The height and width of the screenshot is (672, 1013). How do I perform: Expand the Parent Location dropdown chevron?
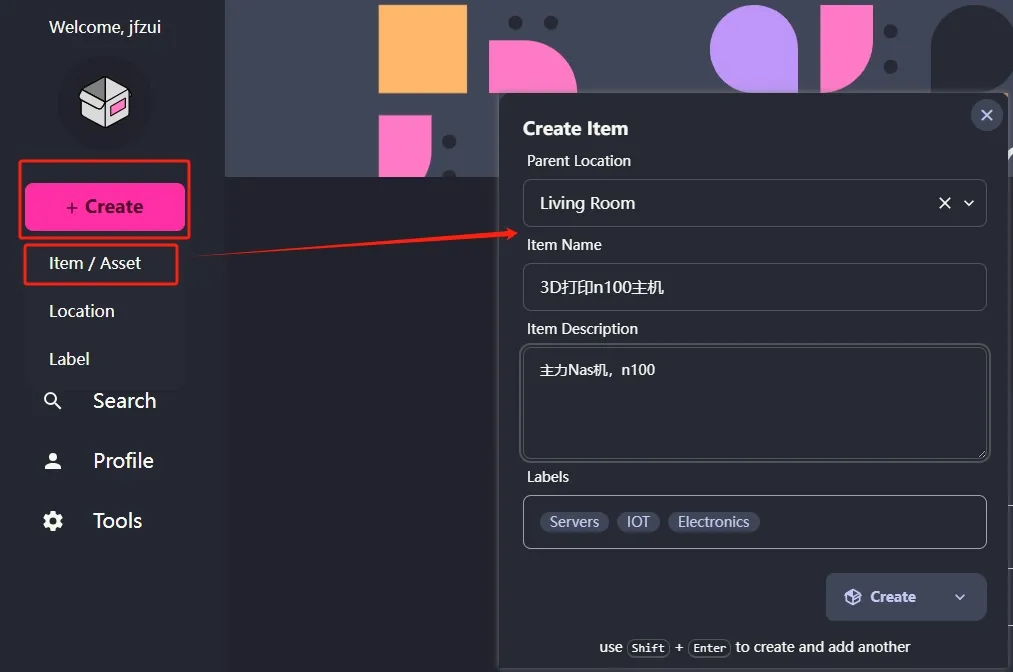coord(968,203)
